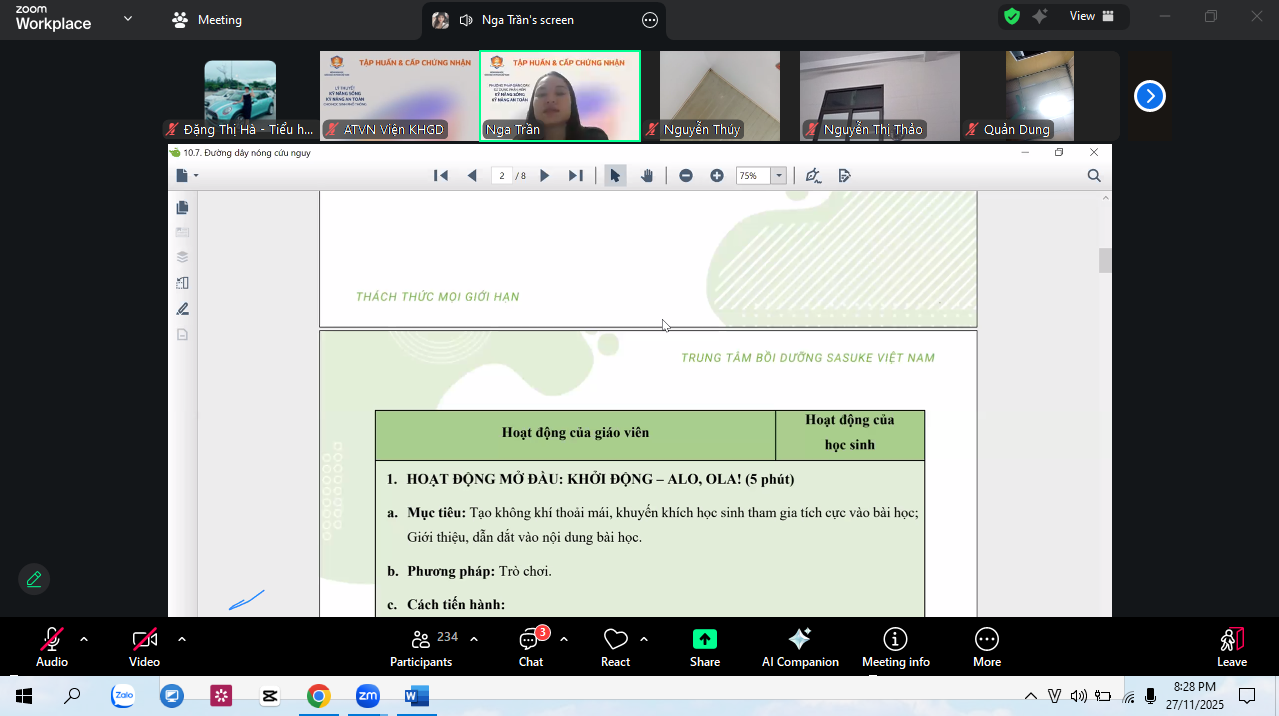Open the Participants list

click(421, 640)
